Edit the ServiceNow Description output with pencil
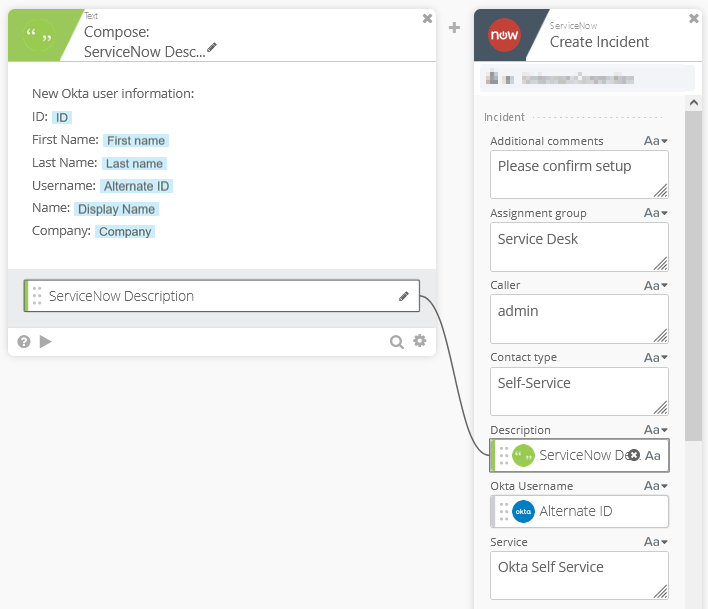This screenshot has width=708, height=609. (x=404, y=296)
